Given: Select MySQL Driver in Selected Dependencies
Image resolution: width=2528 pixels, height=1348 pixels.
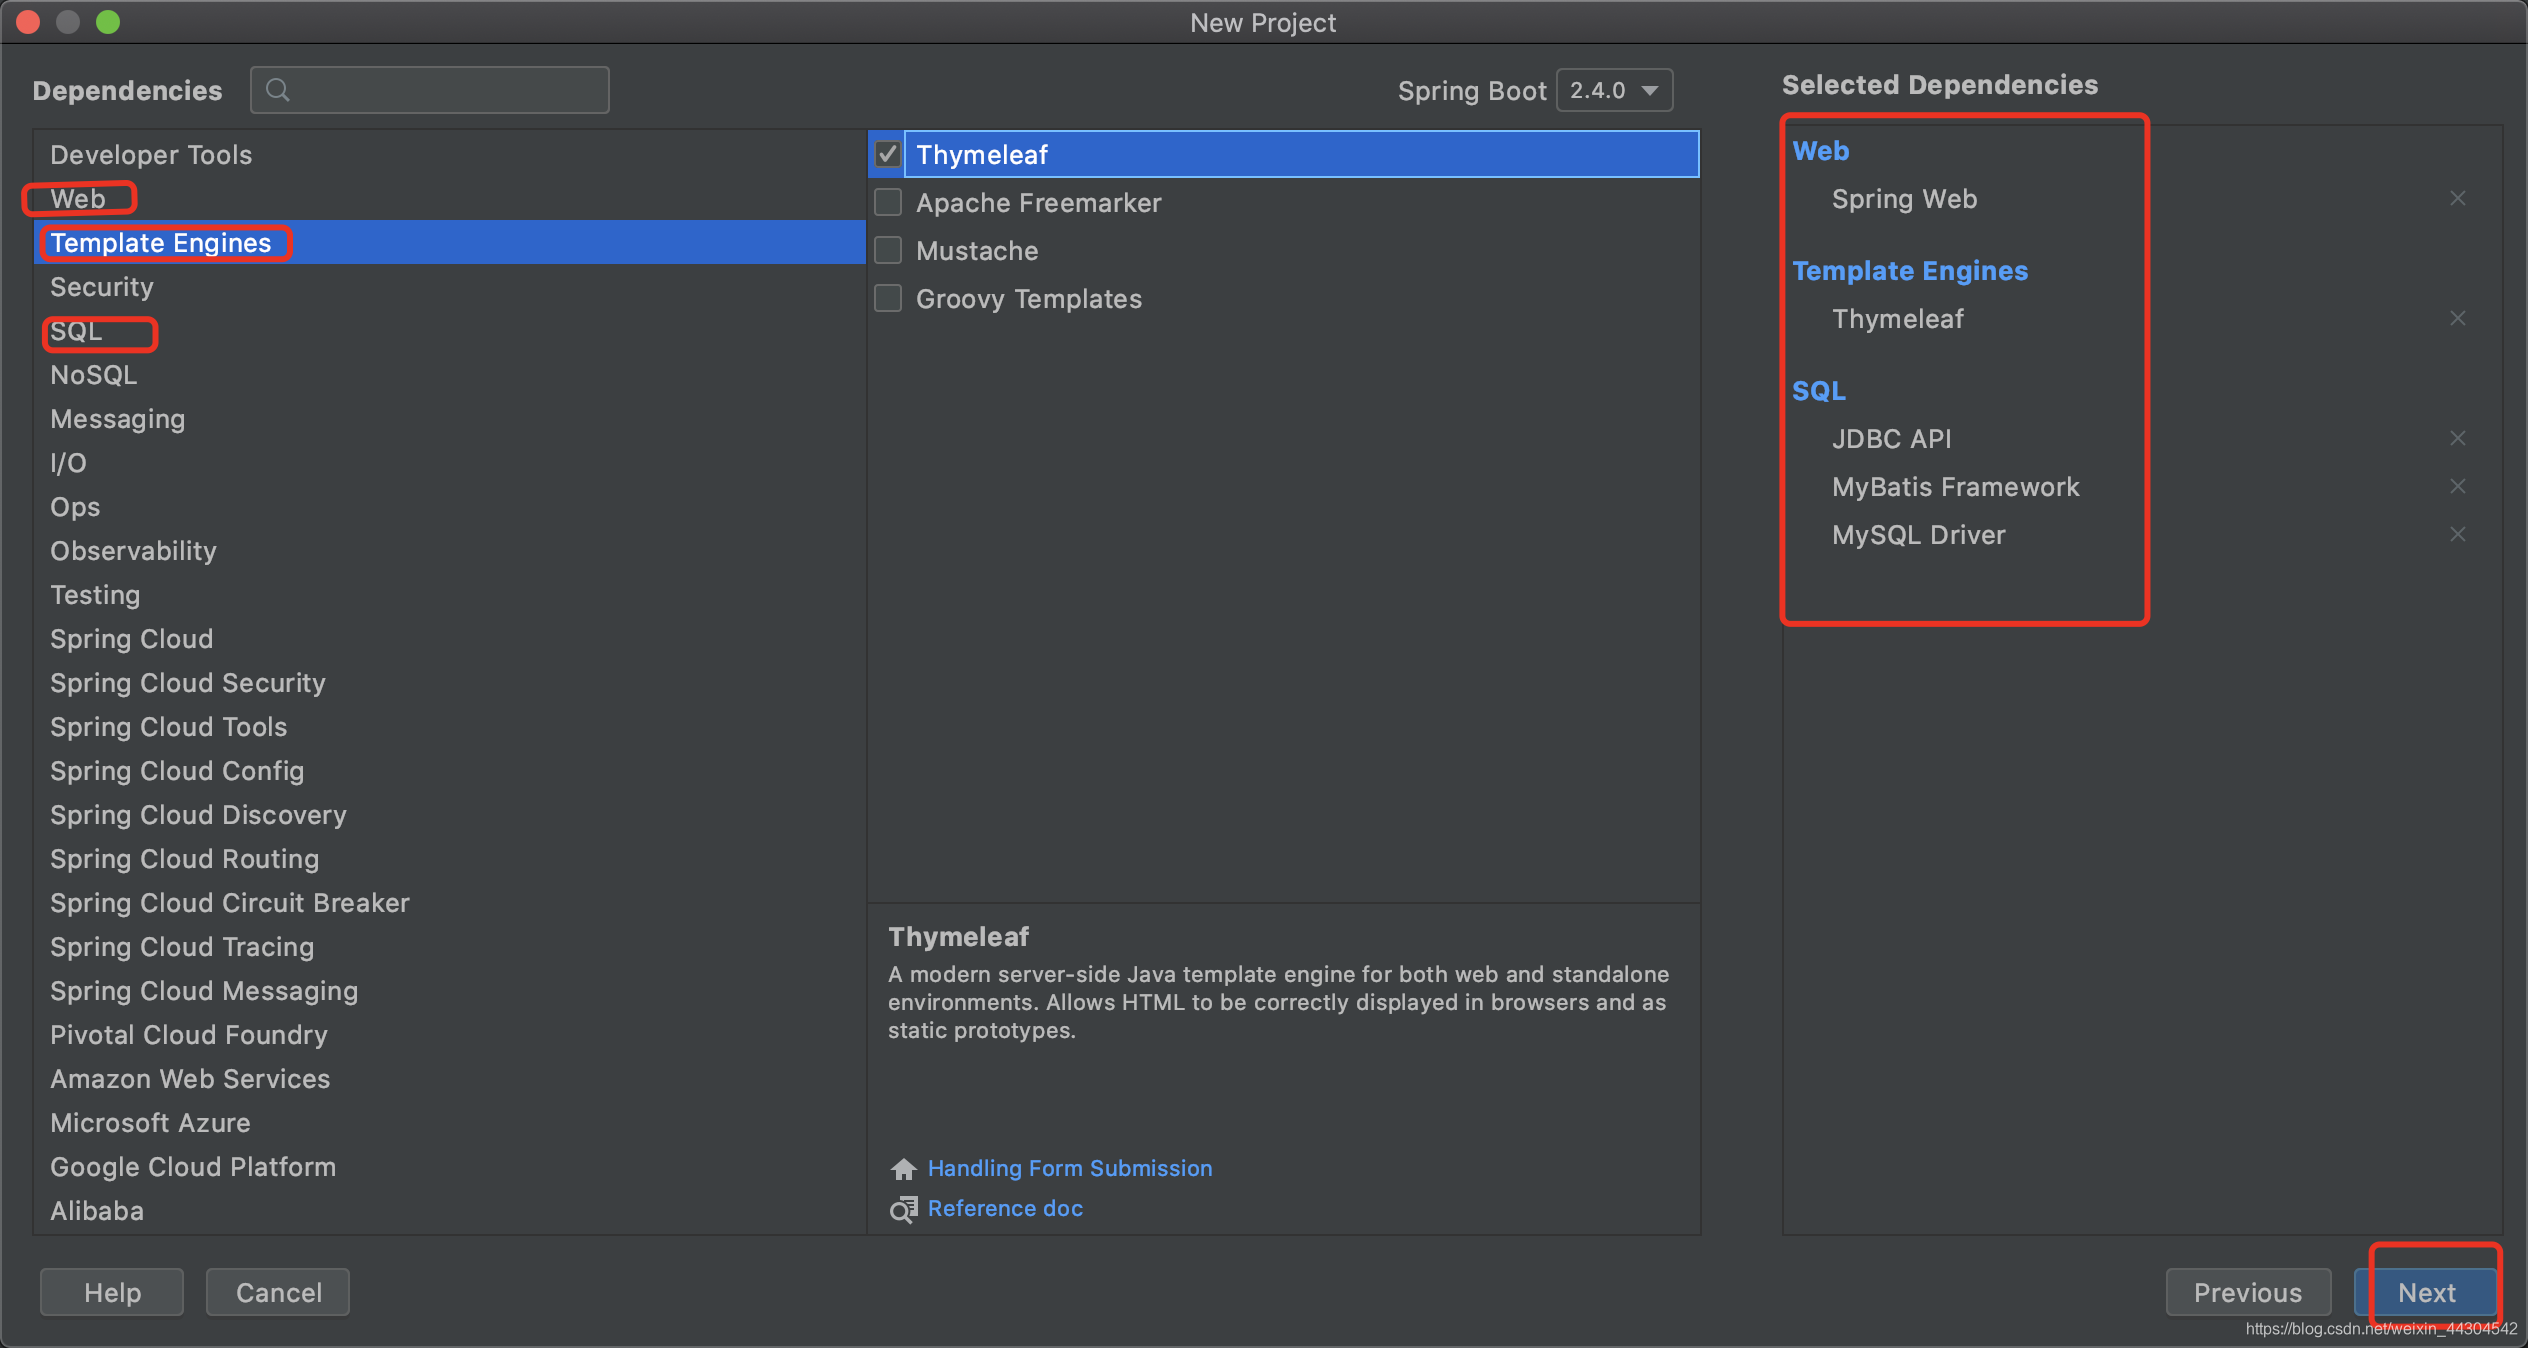Looking at the screenshot, I should pyautogui.click(x=1918, y=534).
